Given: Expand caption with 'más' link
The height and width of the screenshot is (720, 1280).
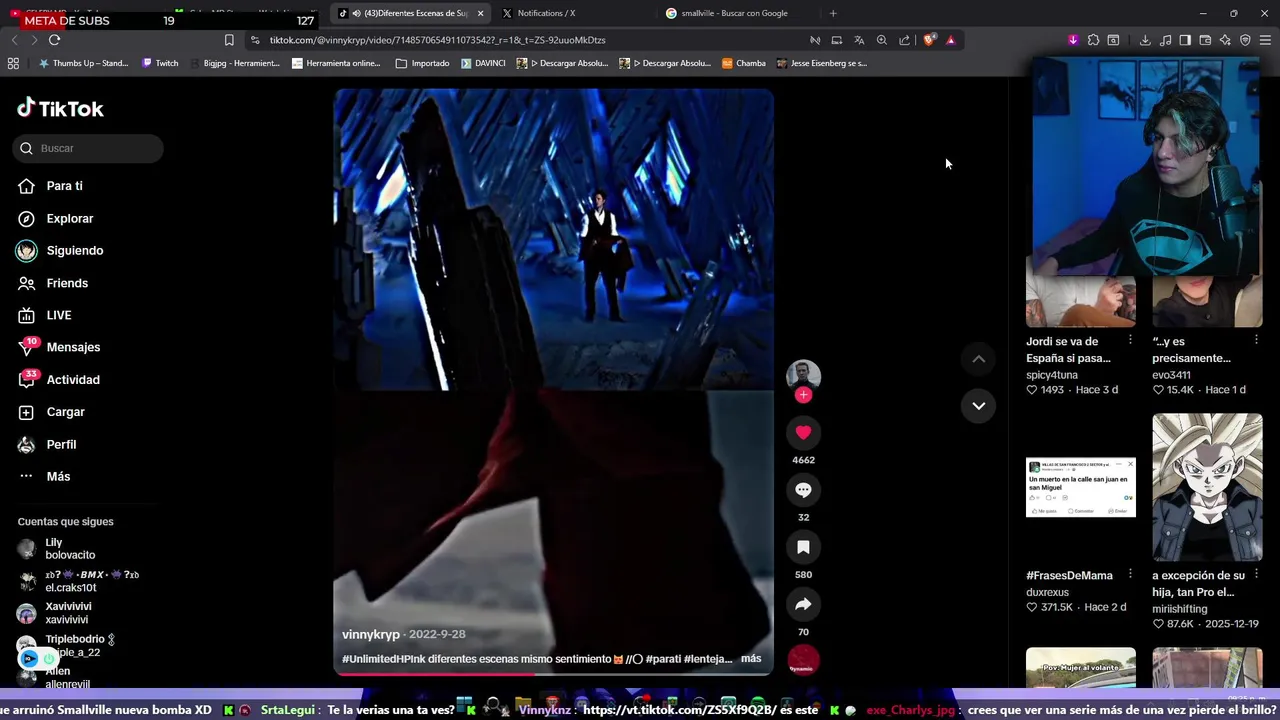Looking at the screenshot, I should [x=751, y=659].
